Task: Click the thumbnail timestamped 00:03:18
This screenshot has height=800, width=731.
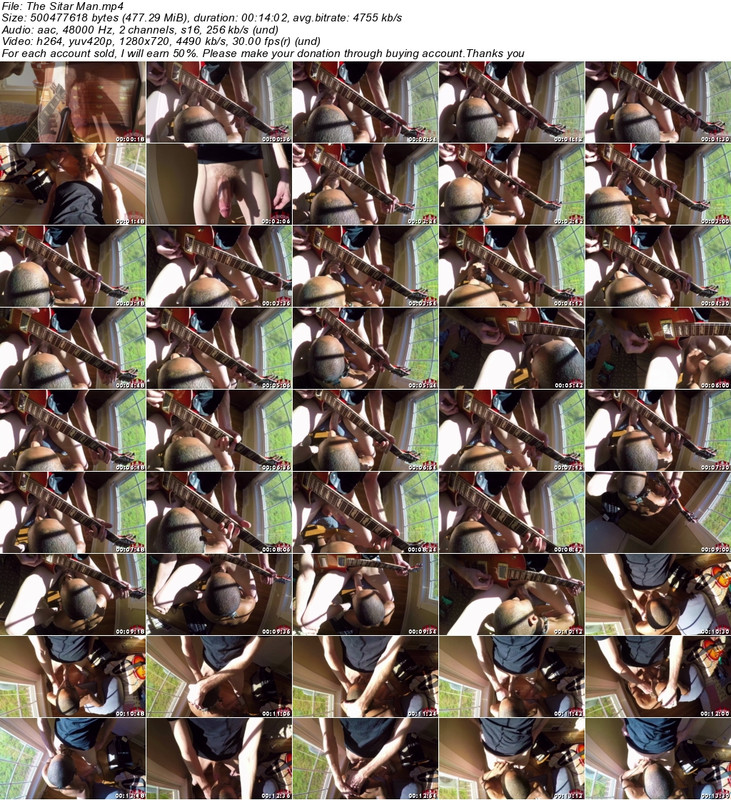Action: point(73,266)
